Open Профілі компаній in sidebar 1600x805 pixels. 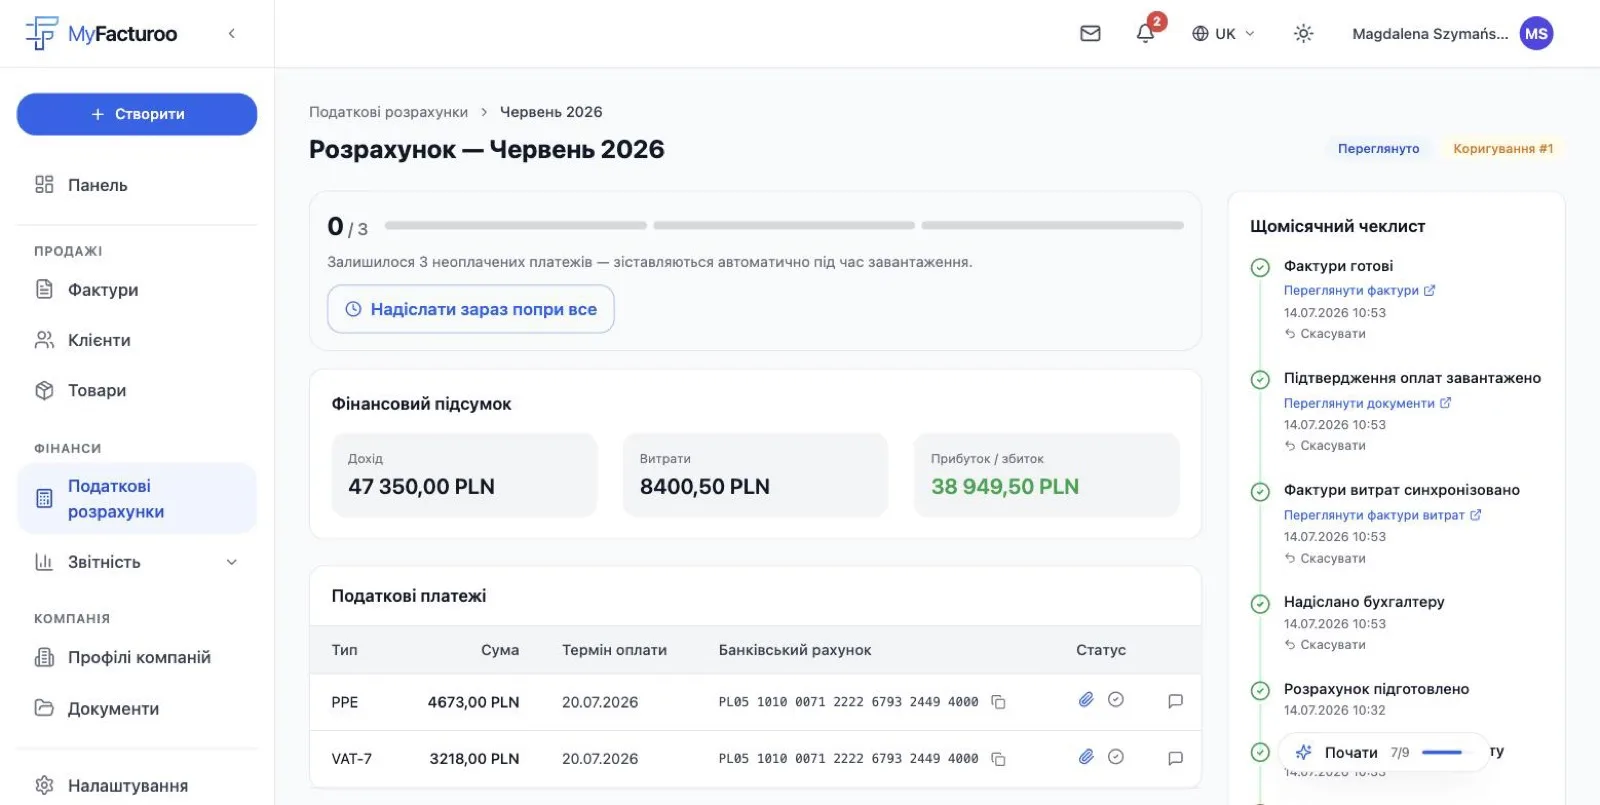pyautogui.click(x=137, y=657)
